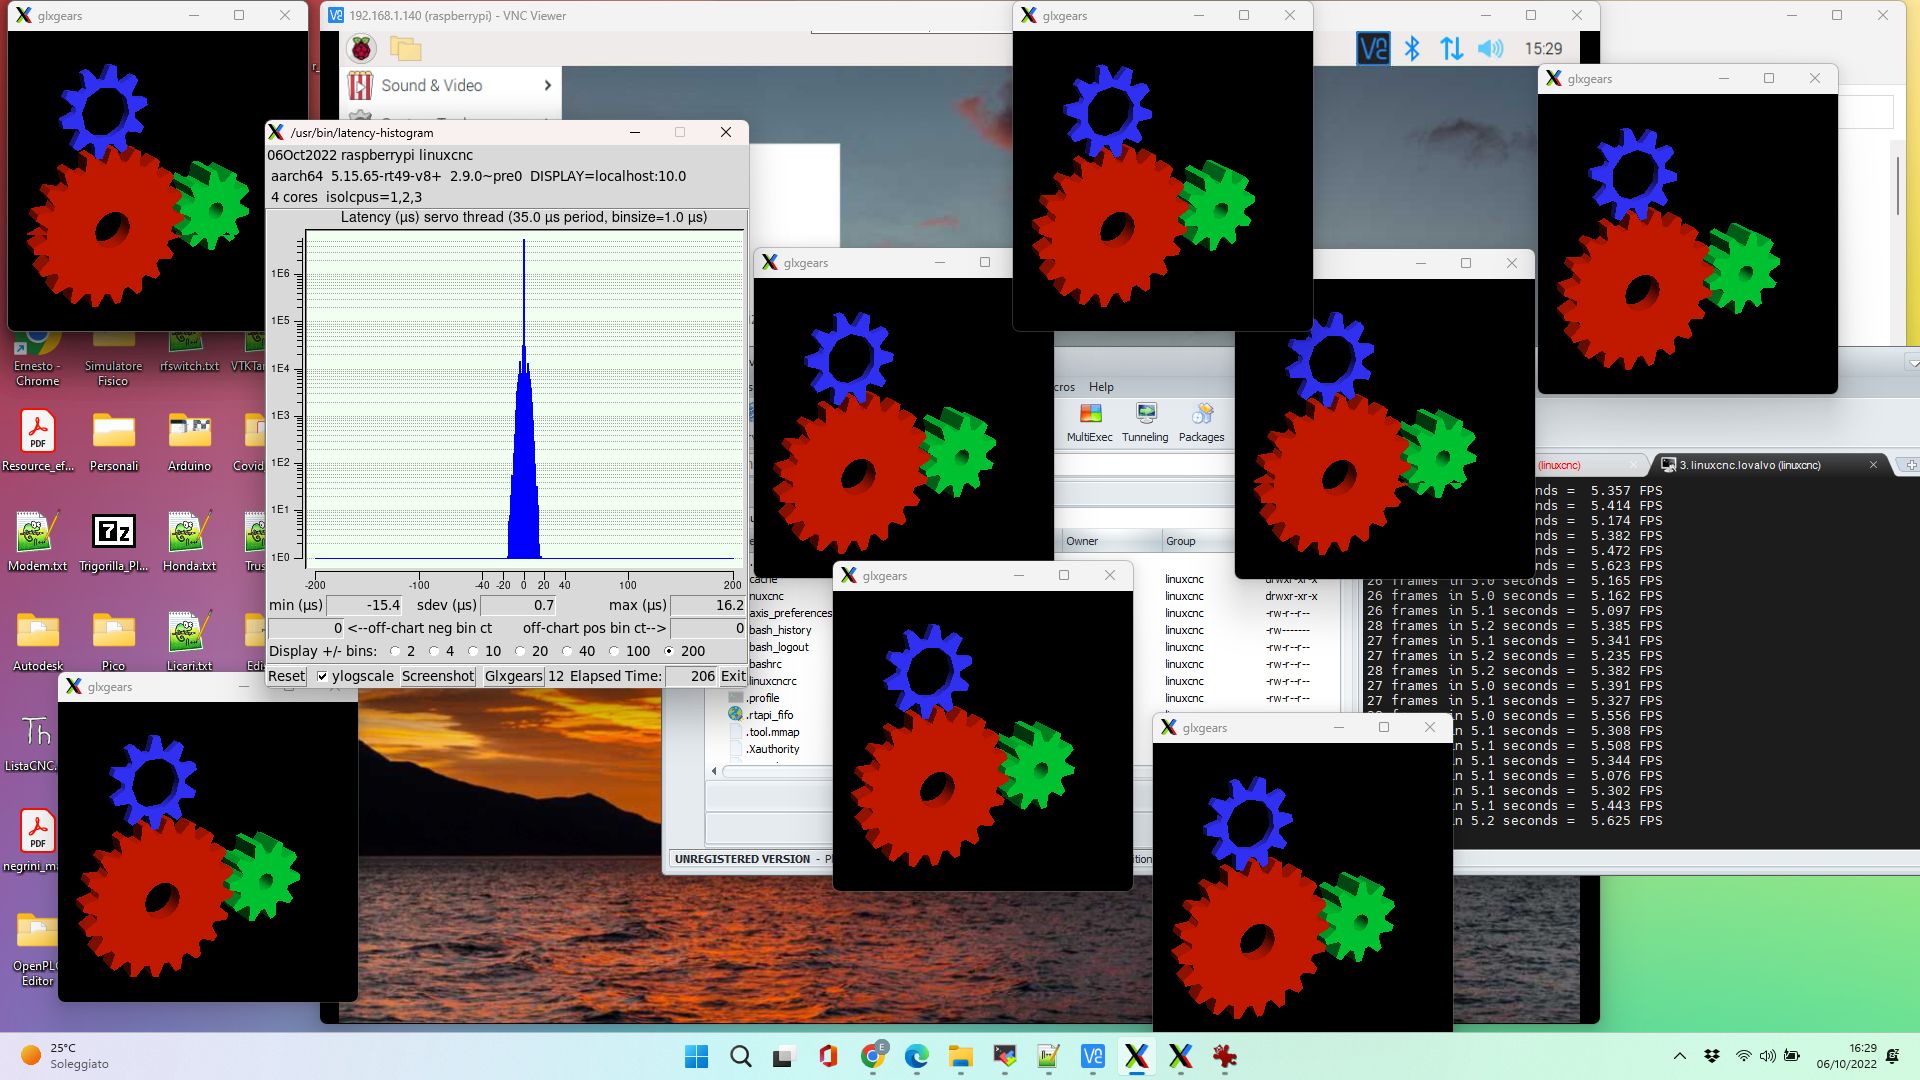The height and width of the screenshot is (1080, 1920).
Task: Open the weather widget 25°C Soleggiato
Action: (x=65, y=1056)
